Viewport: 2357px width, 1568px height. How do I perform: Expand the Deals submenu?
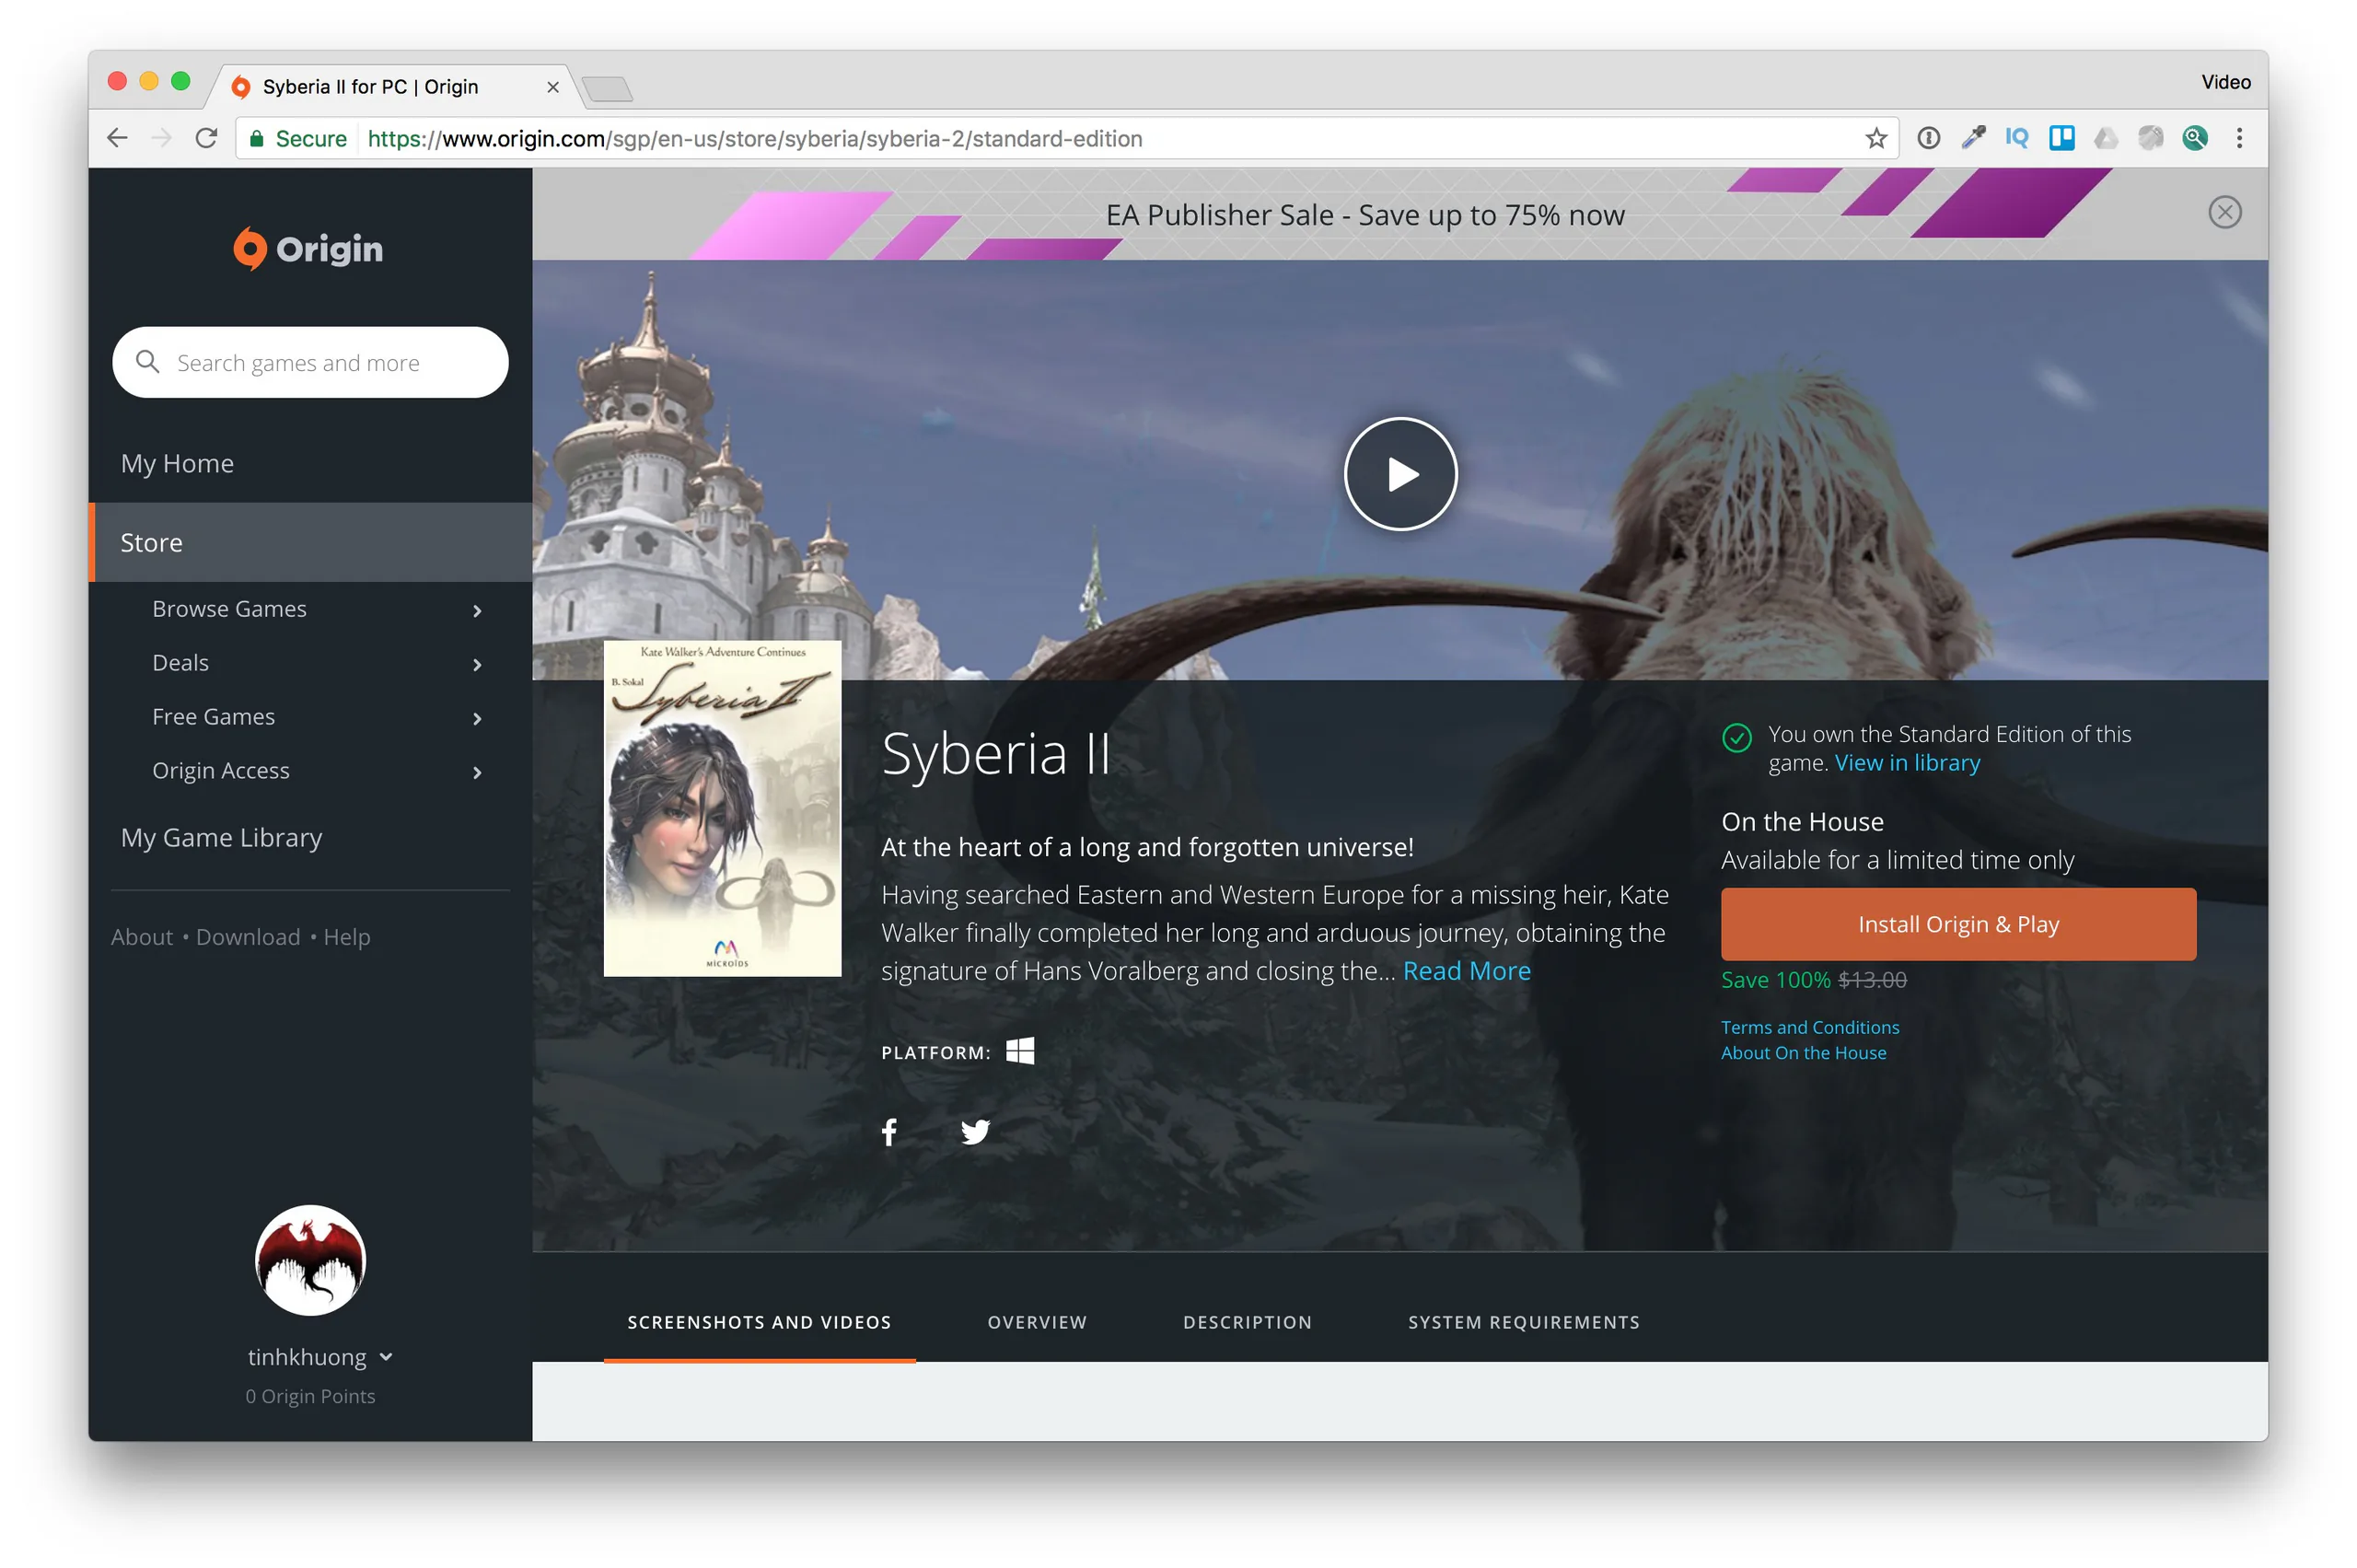click(477, 664)
